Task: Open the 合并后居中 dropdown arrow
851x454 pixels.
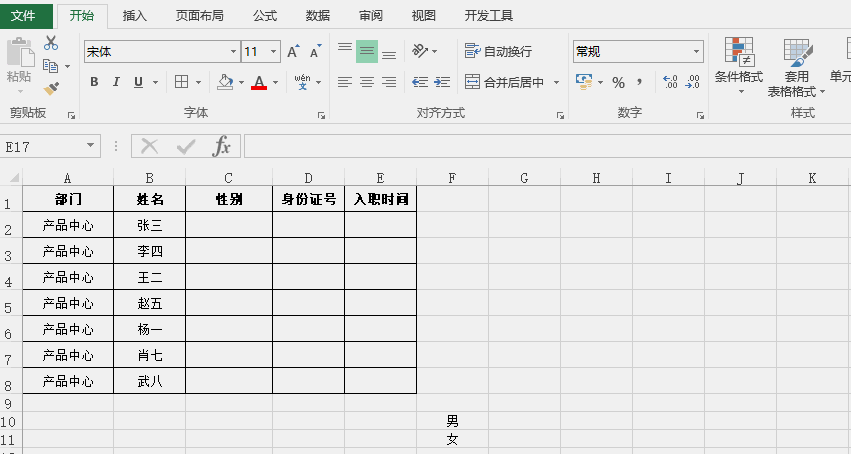Action: click(x=556, y=82)
